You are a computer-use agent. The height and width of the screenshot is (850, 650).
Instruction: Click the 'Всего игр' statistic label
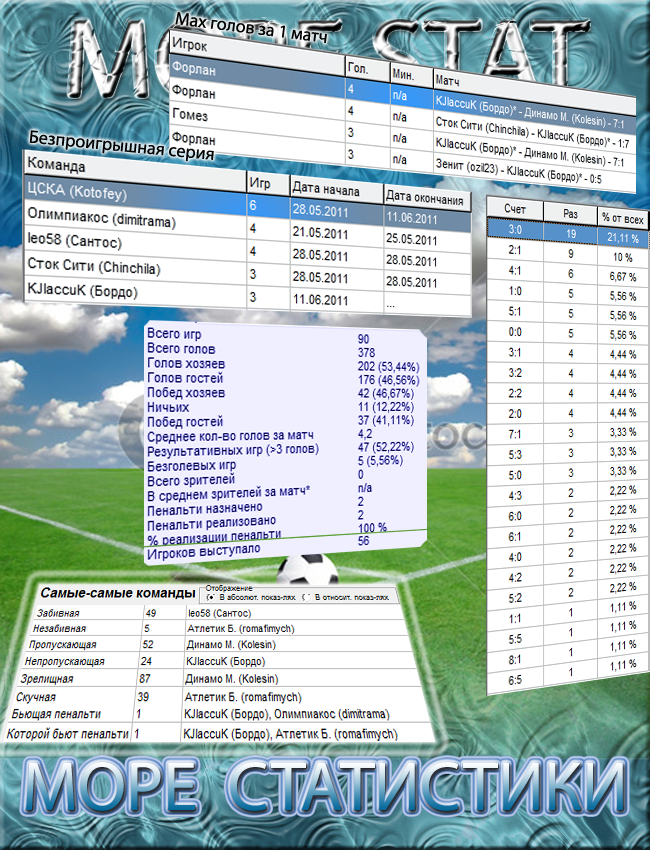coord(174,334)
